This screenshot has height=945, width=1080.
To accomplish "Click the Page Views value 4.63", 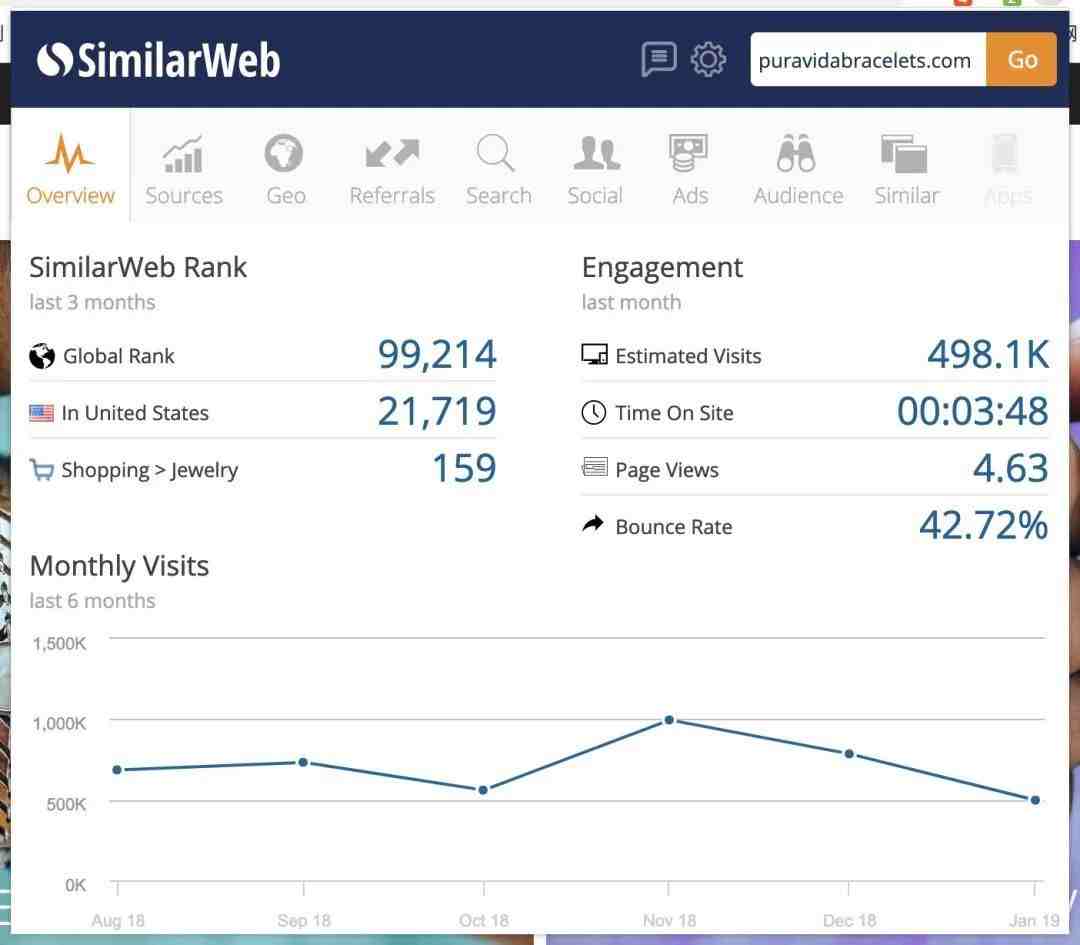I will click(1010, 468).
